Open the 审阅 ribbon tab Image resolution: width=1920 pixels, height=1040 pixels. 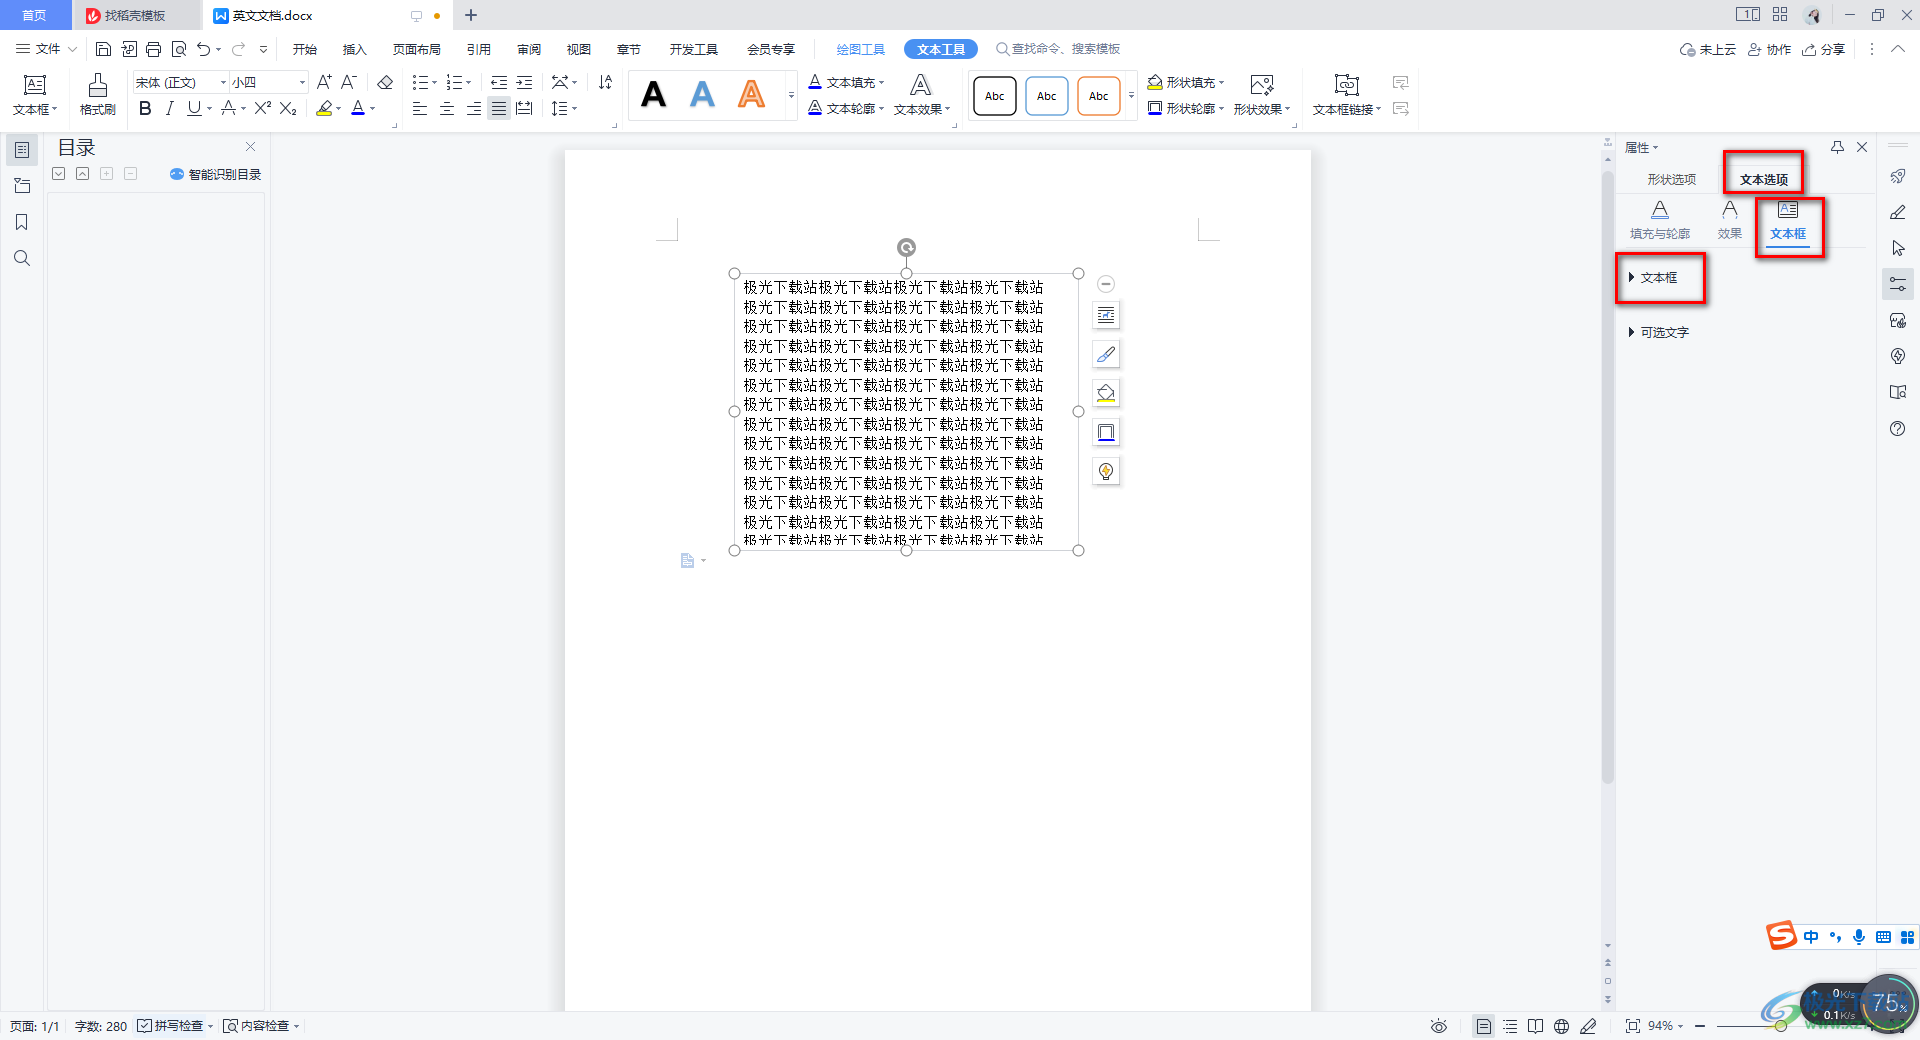[529, 49]
